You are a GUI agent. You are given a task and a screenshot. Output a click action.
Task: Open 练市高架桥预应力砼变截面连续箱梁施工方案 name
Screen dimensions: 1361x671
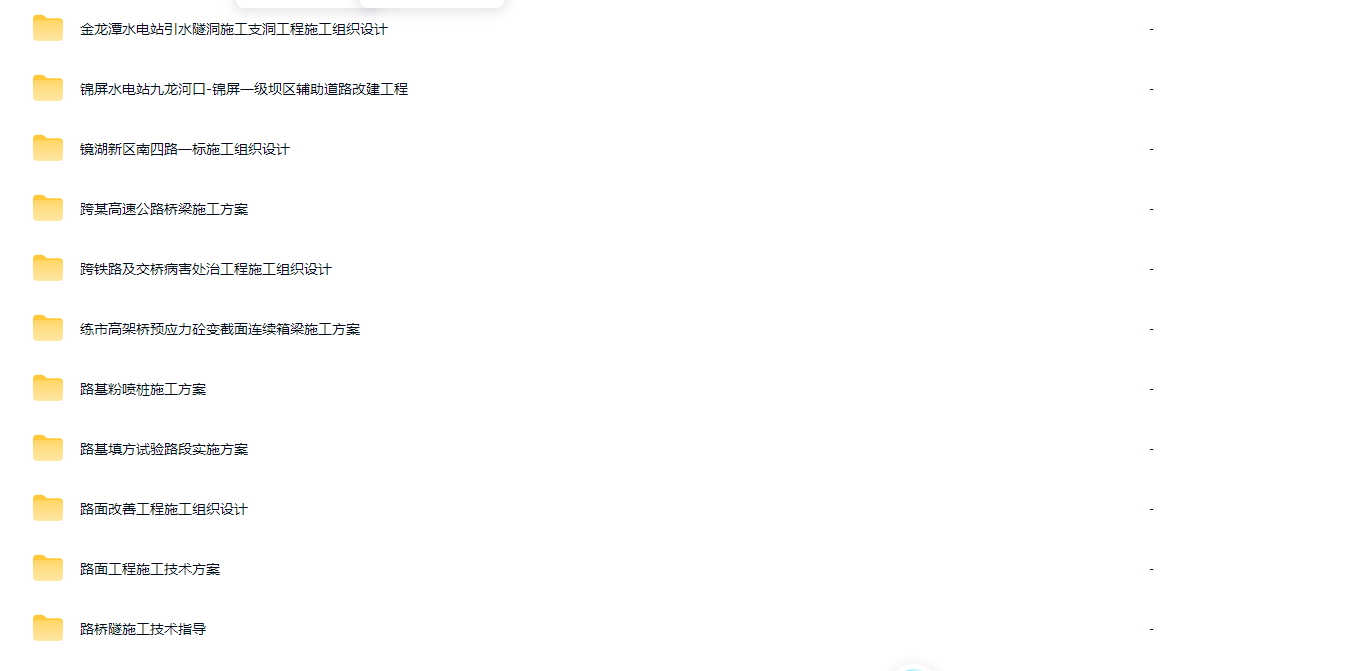(x=220, y=330)
